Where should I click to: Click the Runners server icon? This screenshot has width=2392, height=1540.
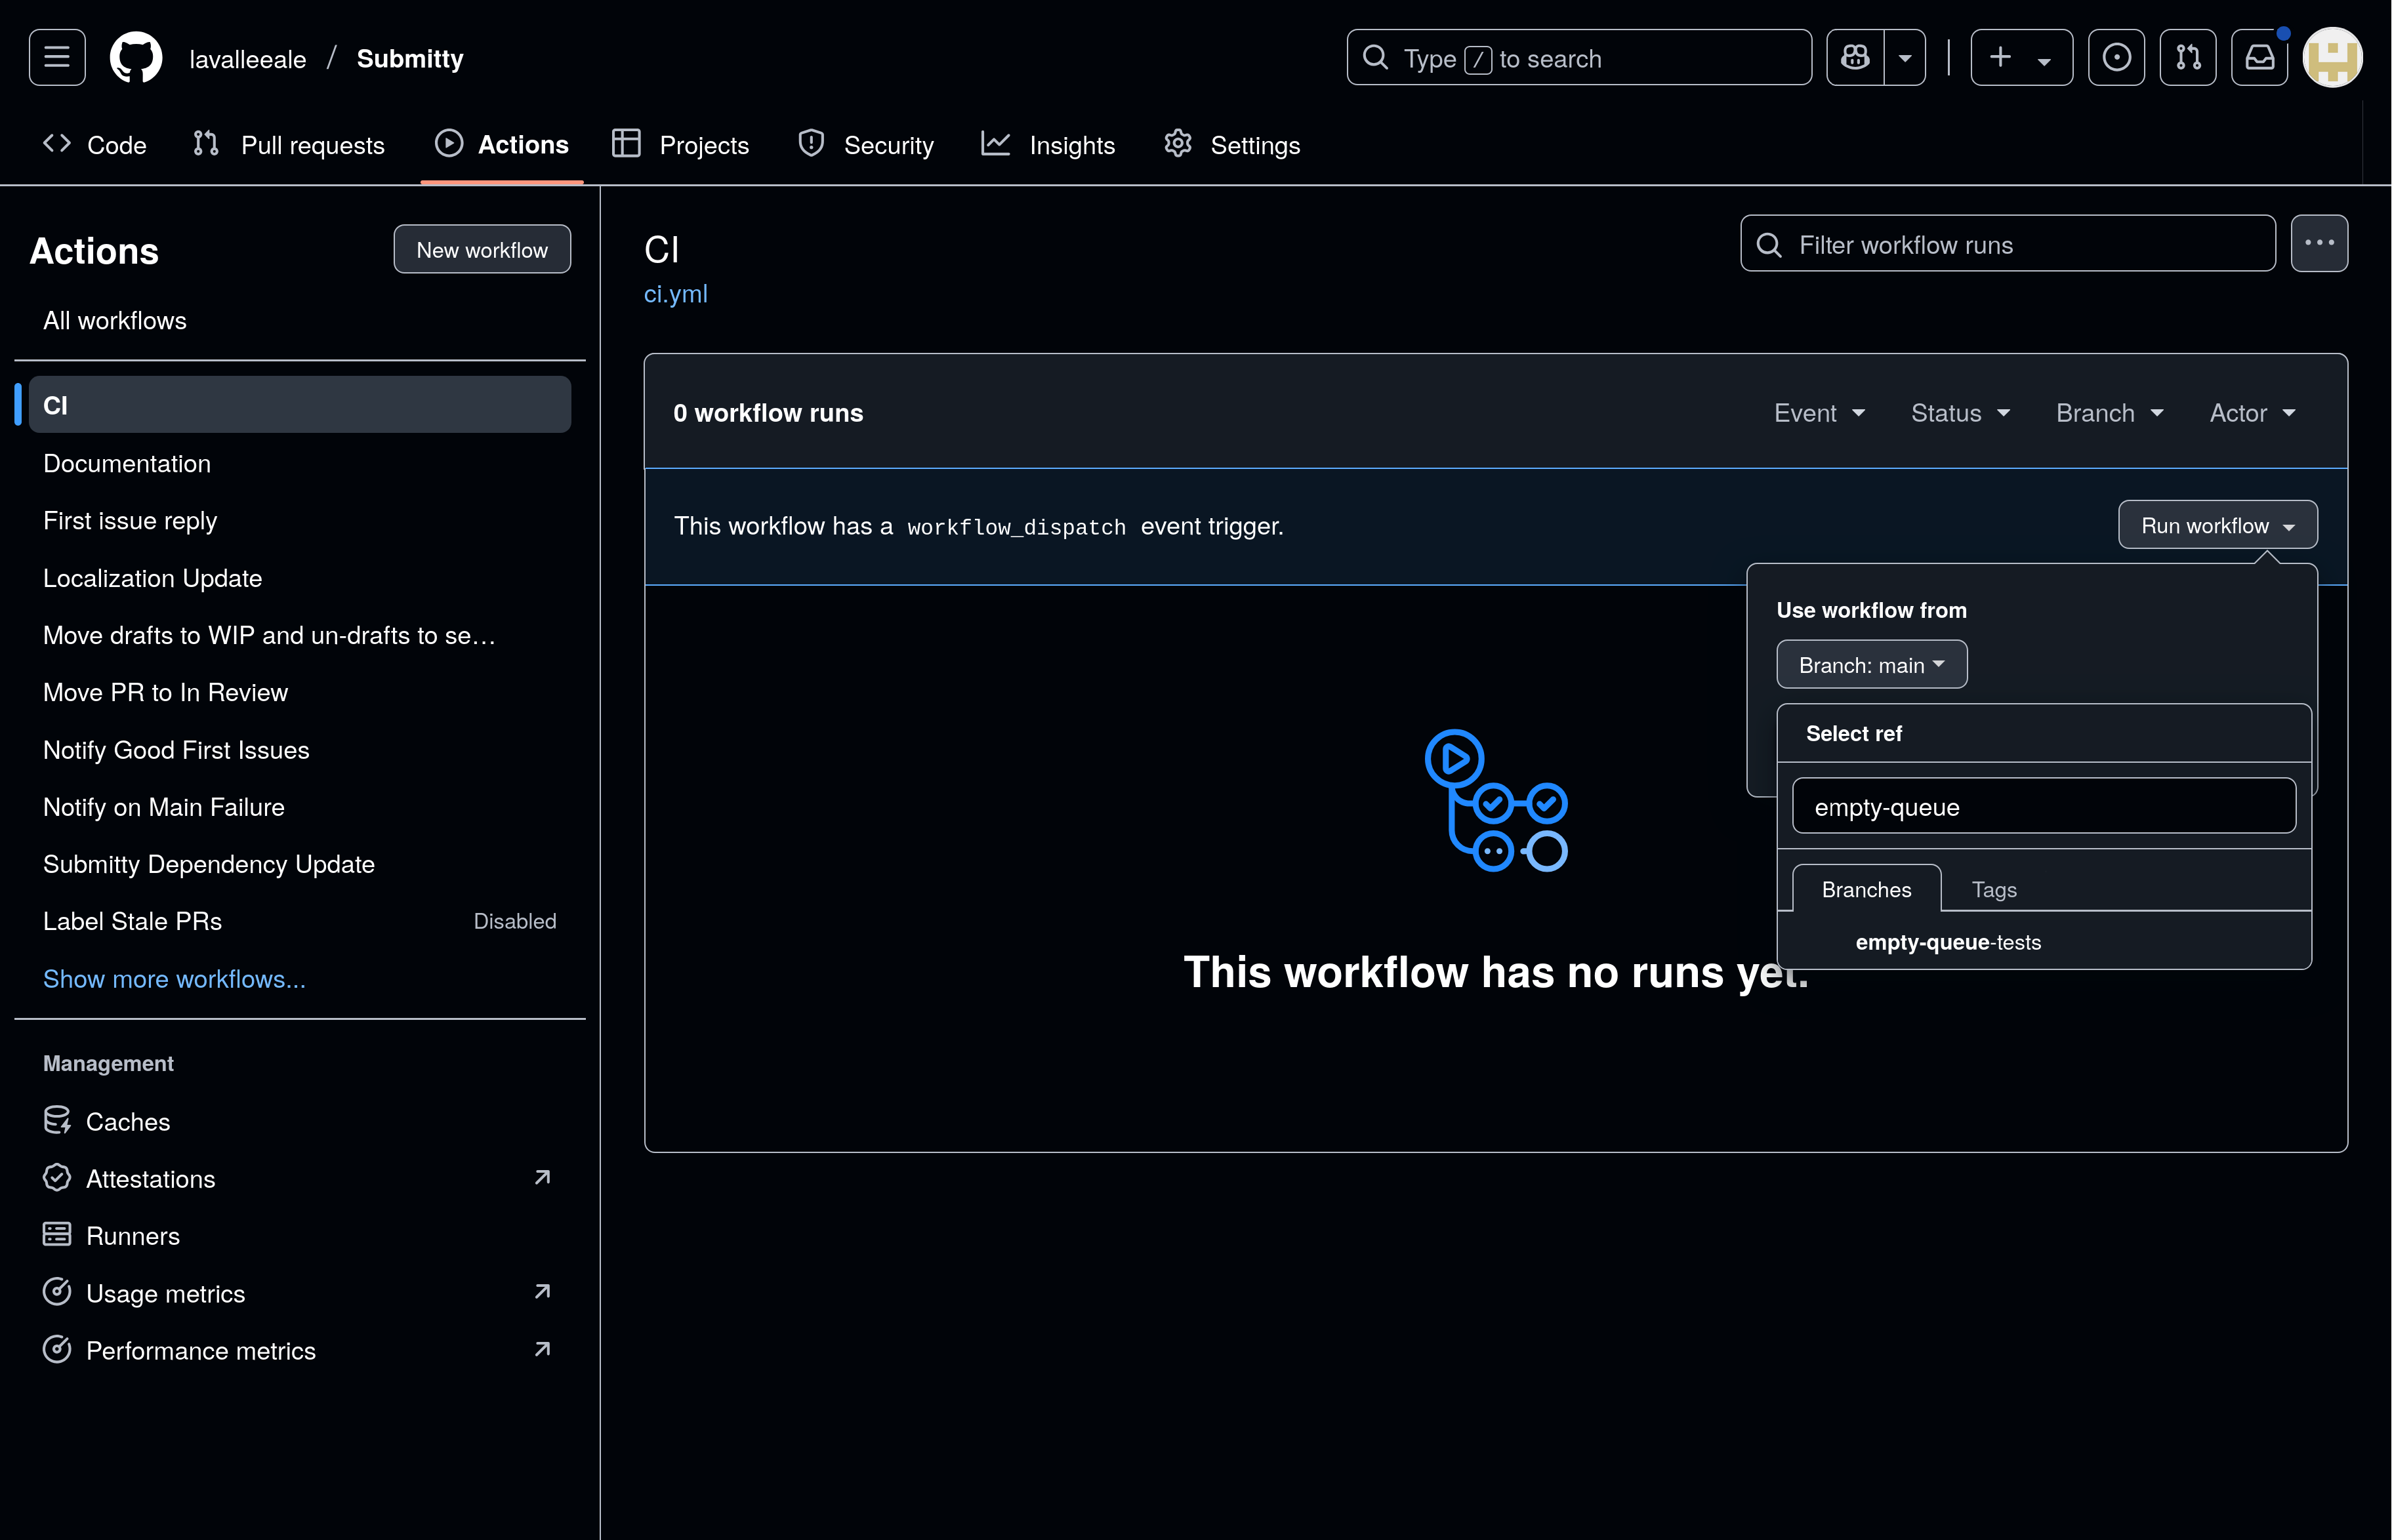coord(57,1234)
